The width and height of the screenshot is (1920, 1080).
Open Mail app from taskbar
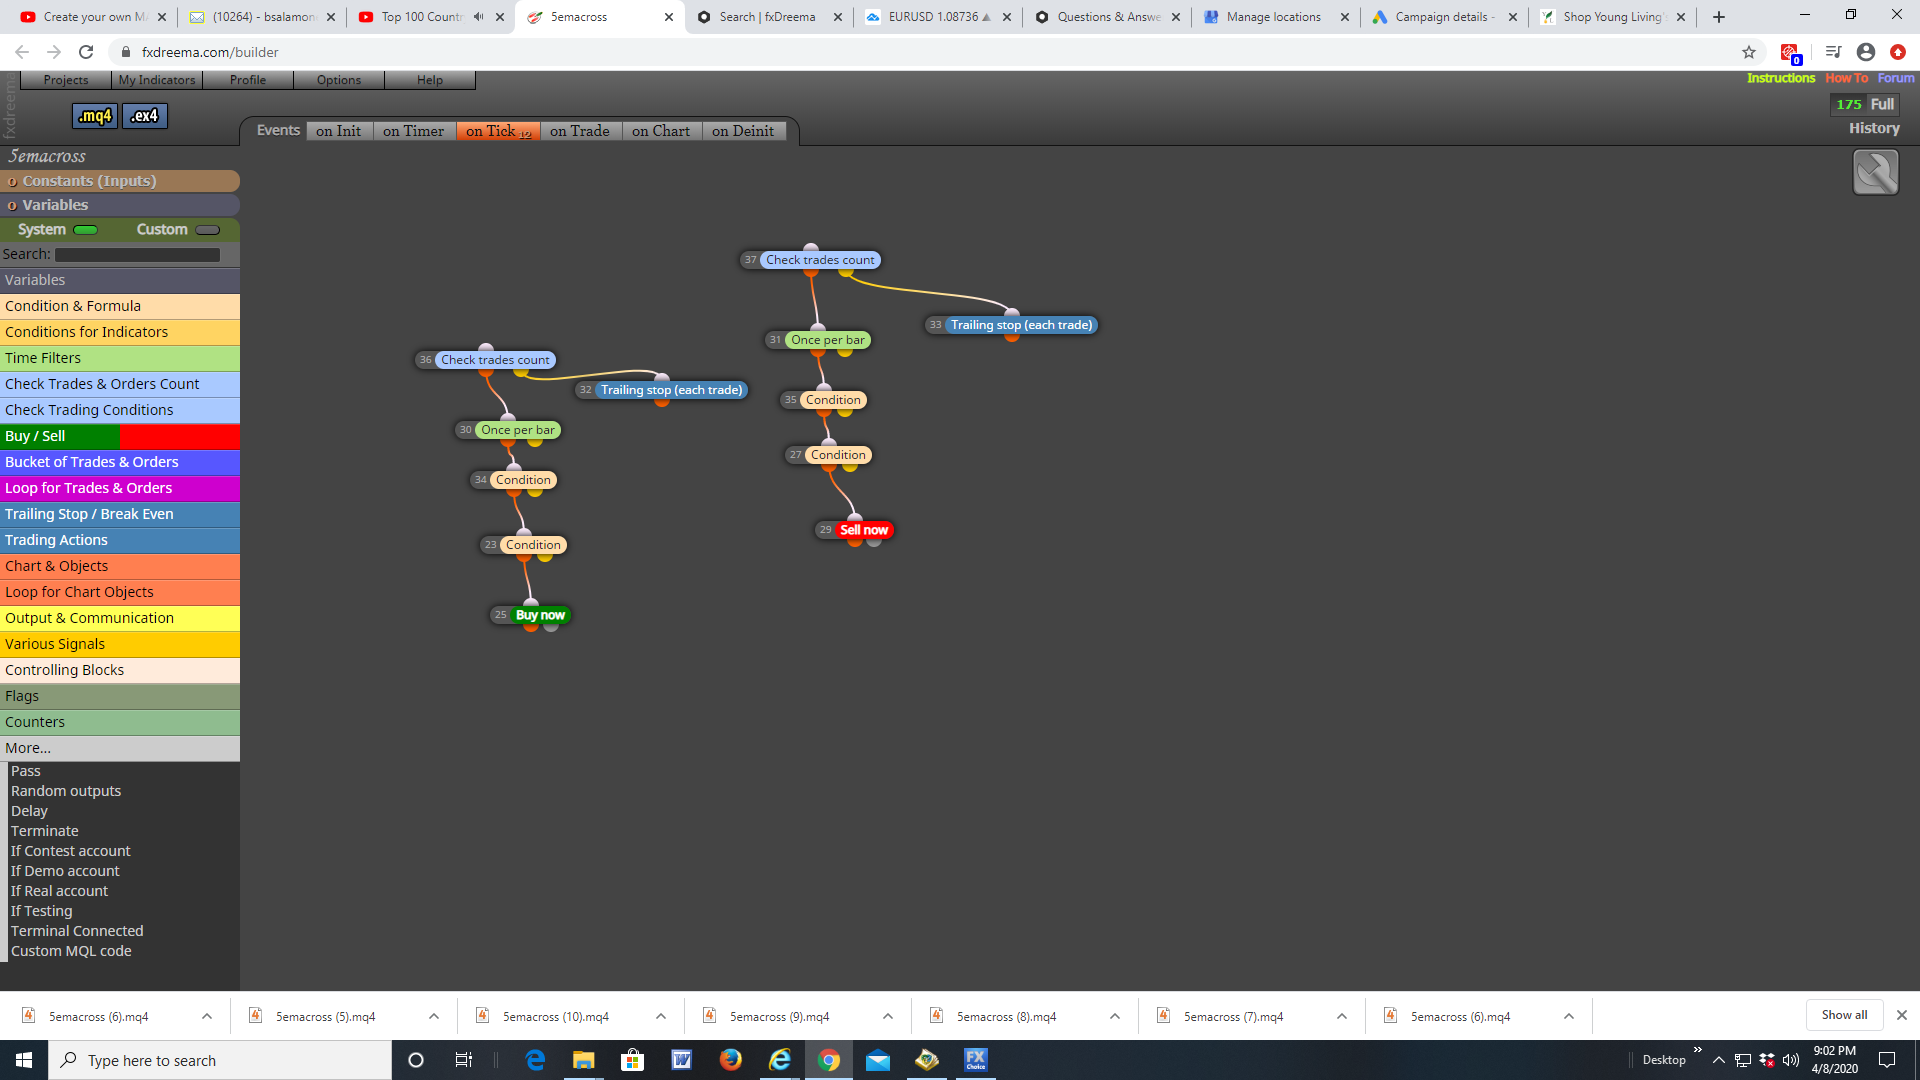[x=877, y=1060]
